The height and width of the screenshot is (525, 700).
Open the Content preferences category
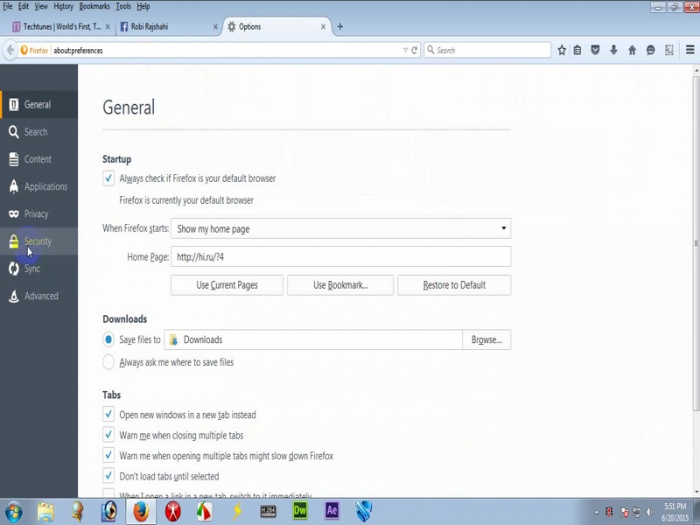39,159
